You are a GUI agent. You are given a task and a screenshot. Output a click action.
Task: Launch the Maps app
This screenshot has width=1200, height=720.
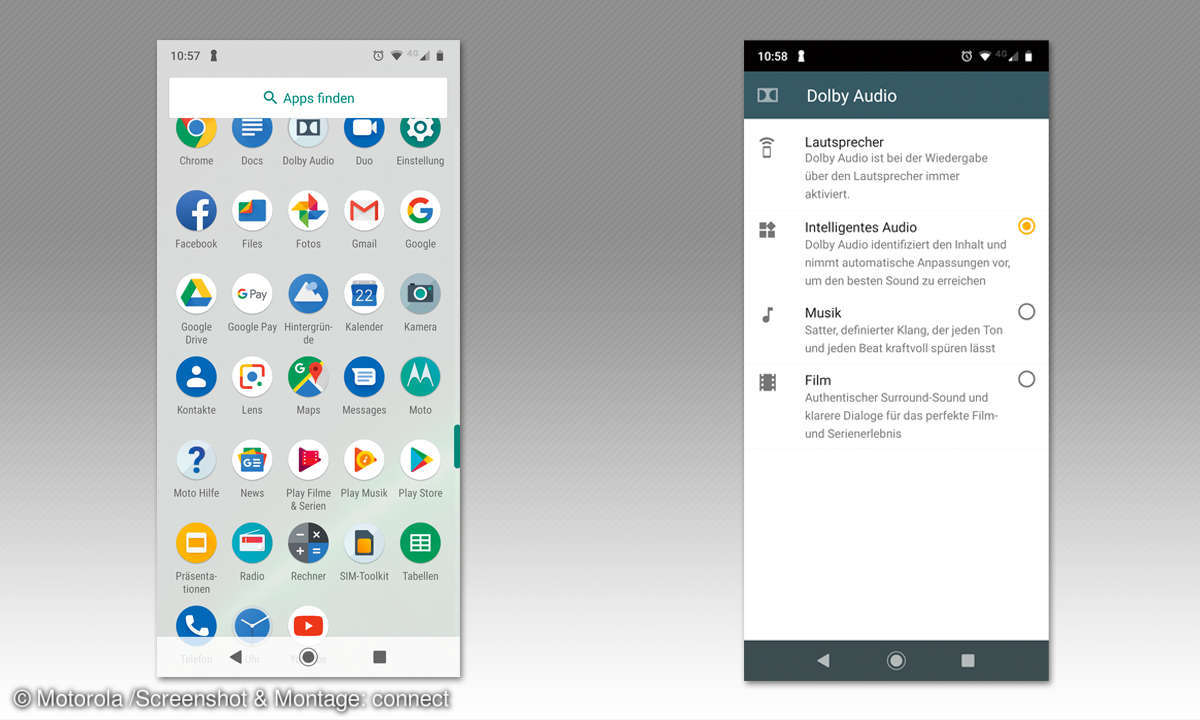[308, 377]
